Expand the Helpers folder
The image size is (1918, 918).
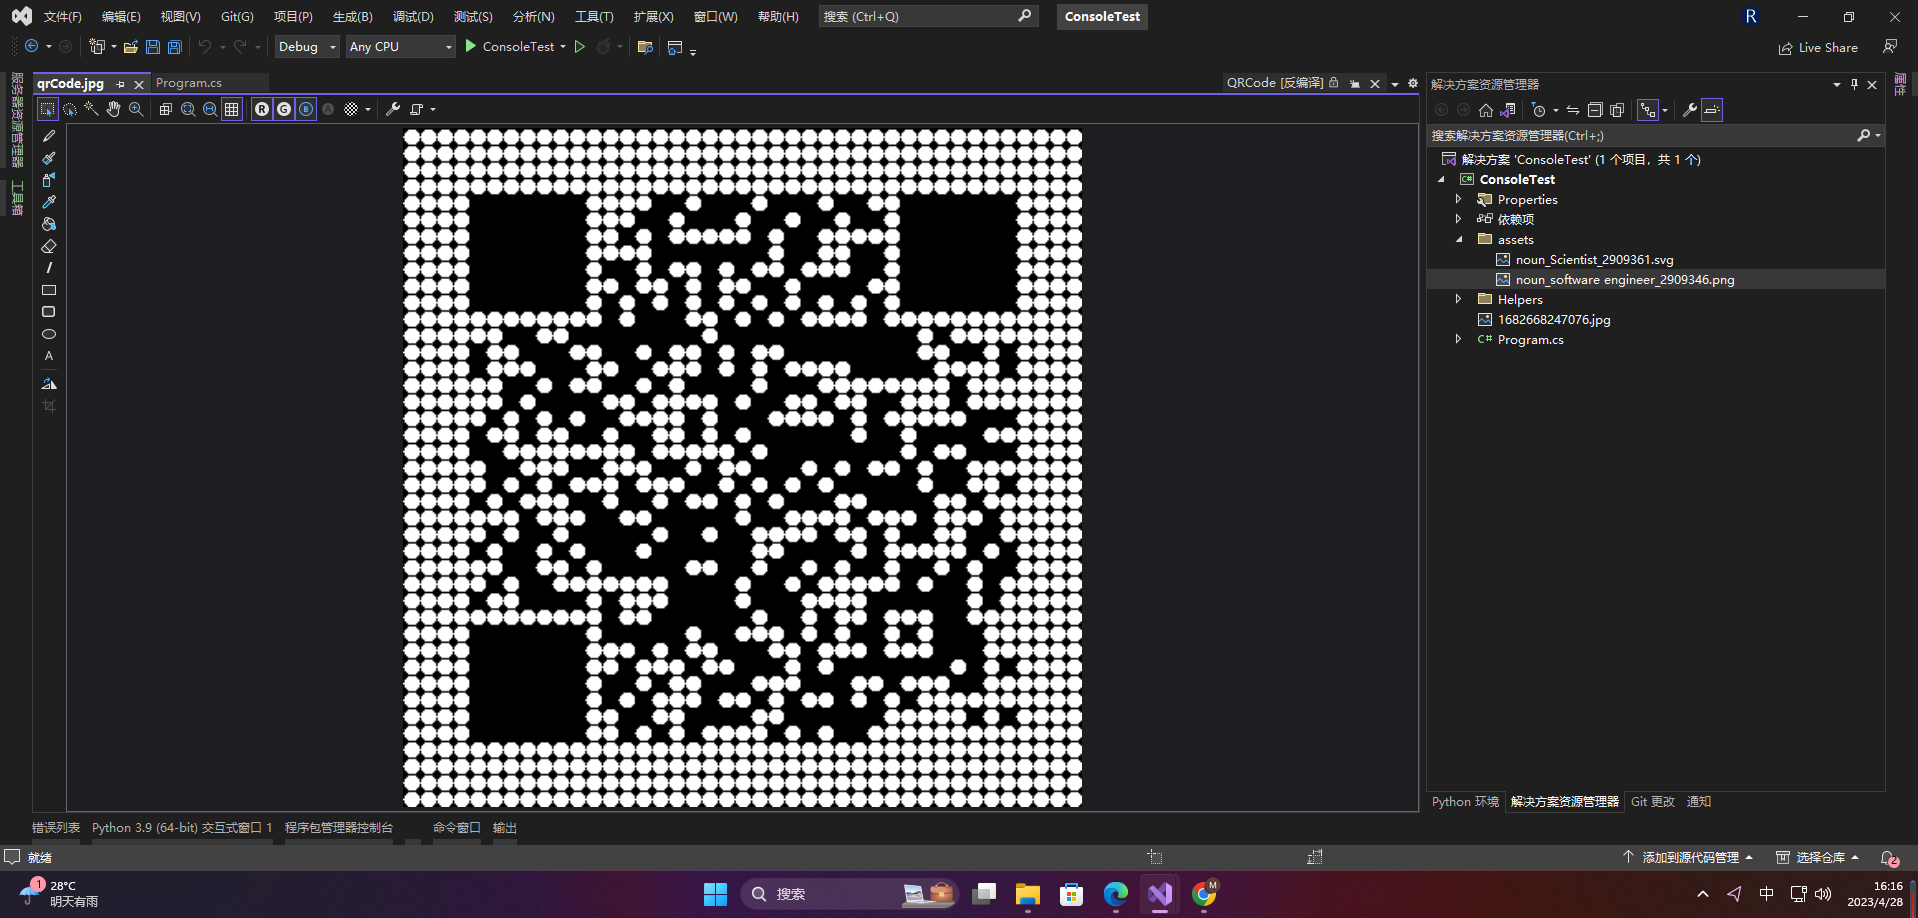(x=1459, y=300)
